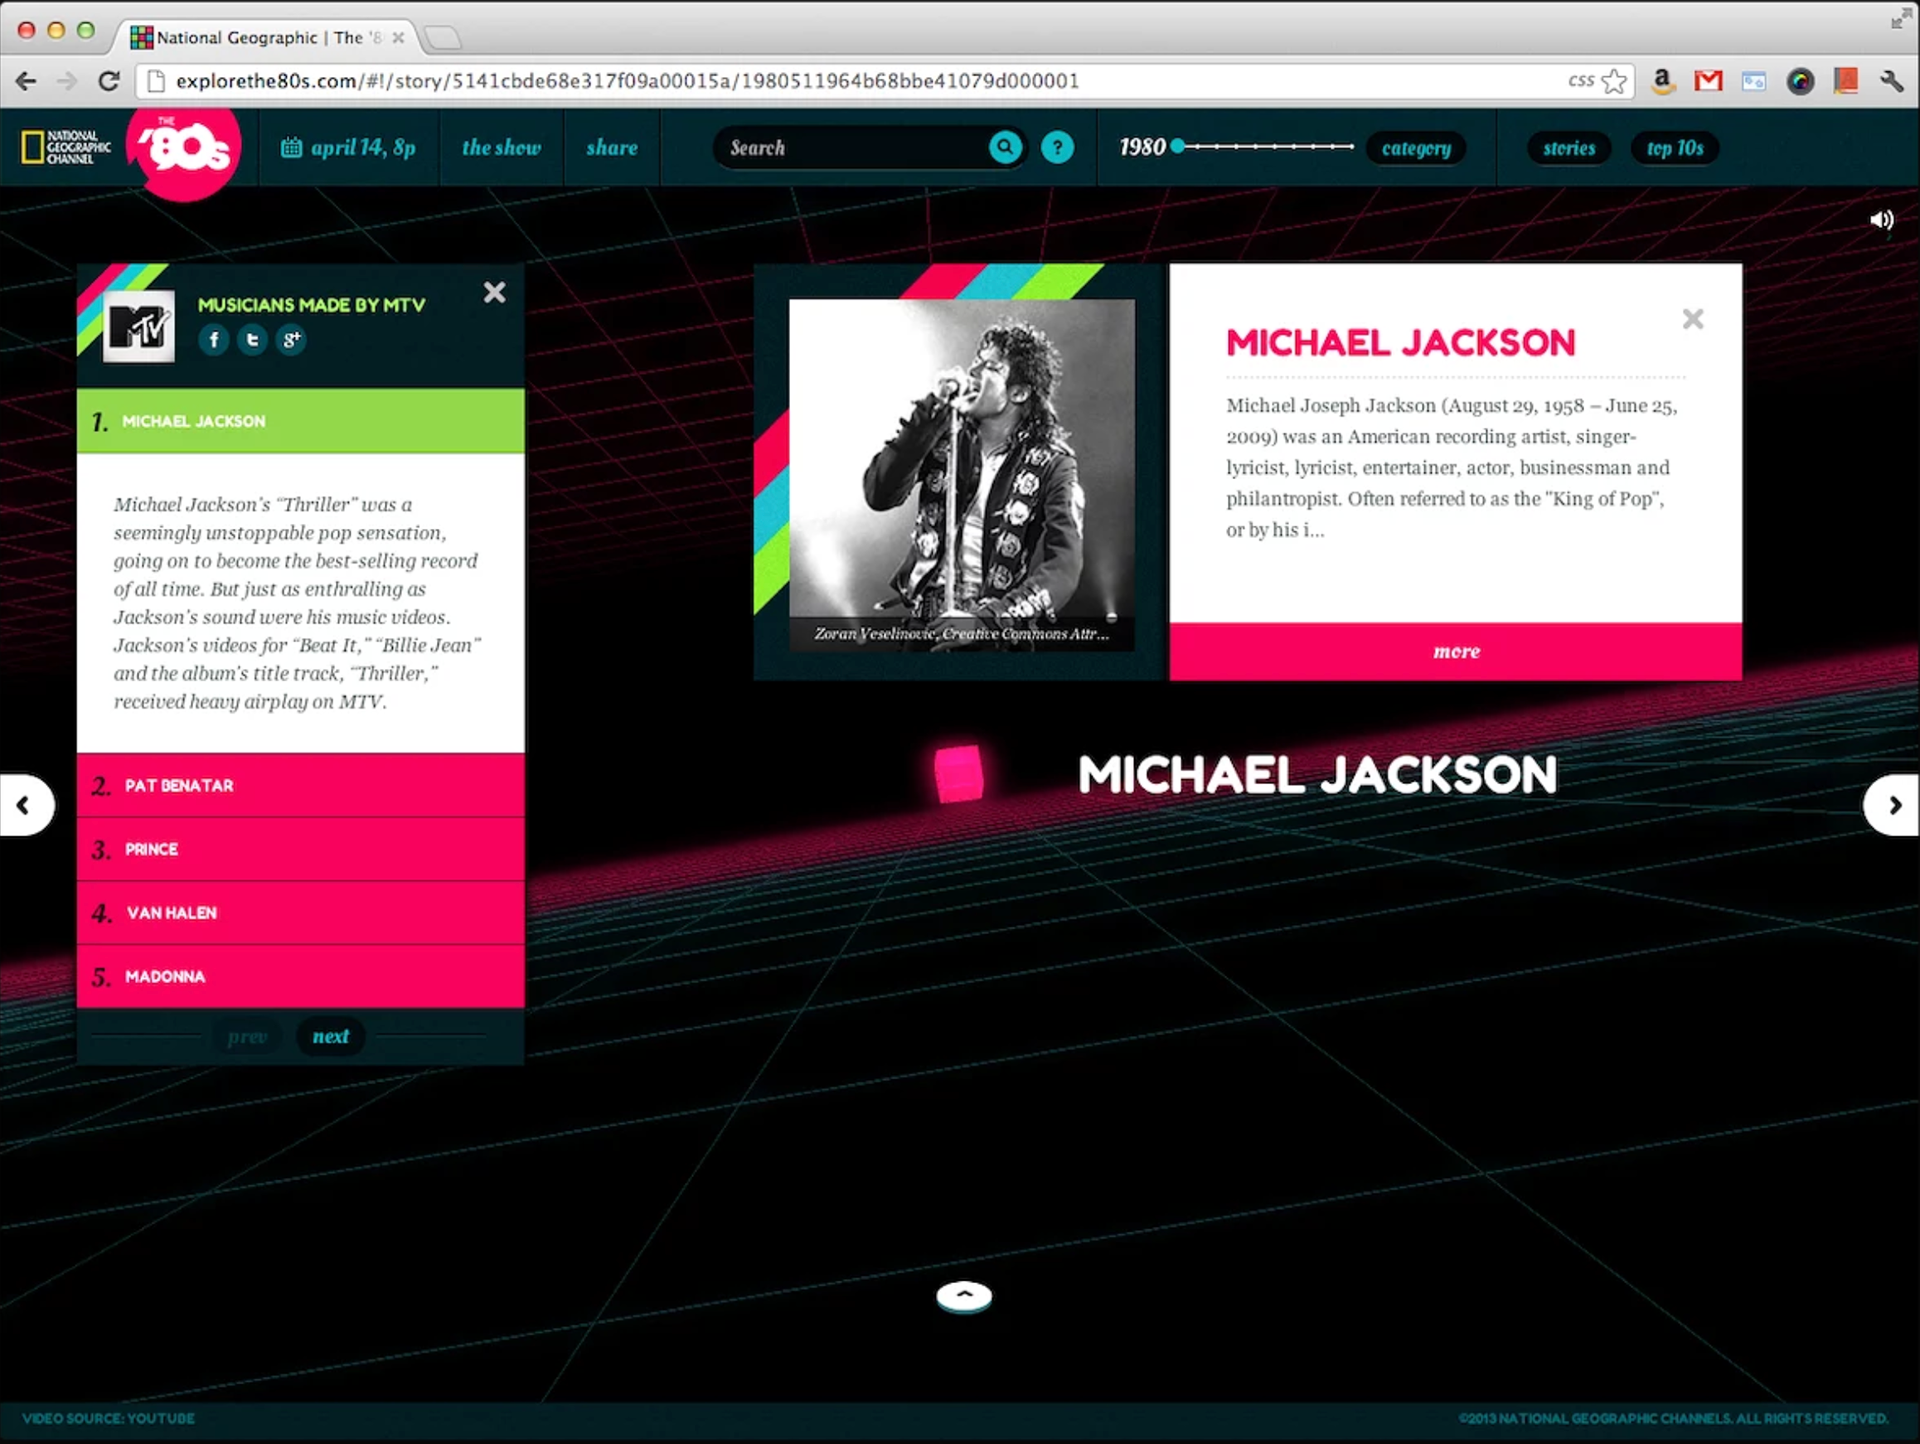Mute the sound speaker icon

click(1881, 220)
